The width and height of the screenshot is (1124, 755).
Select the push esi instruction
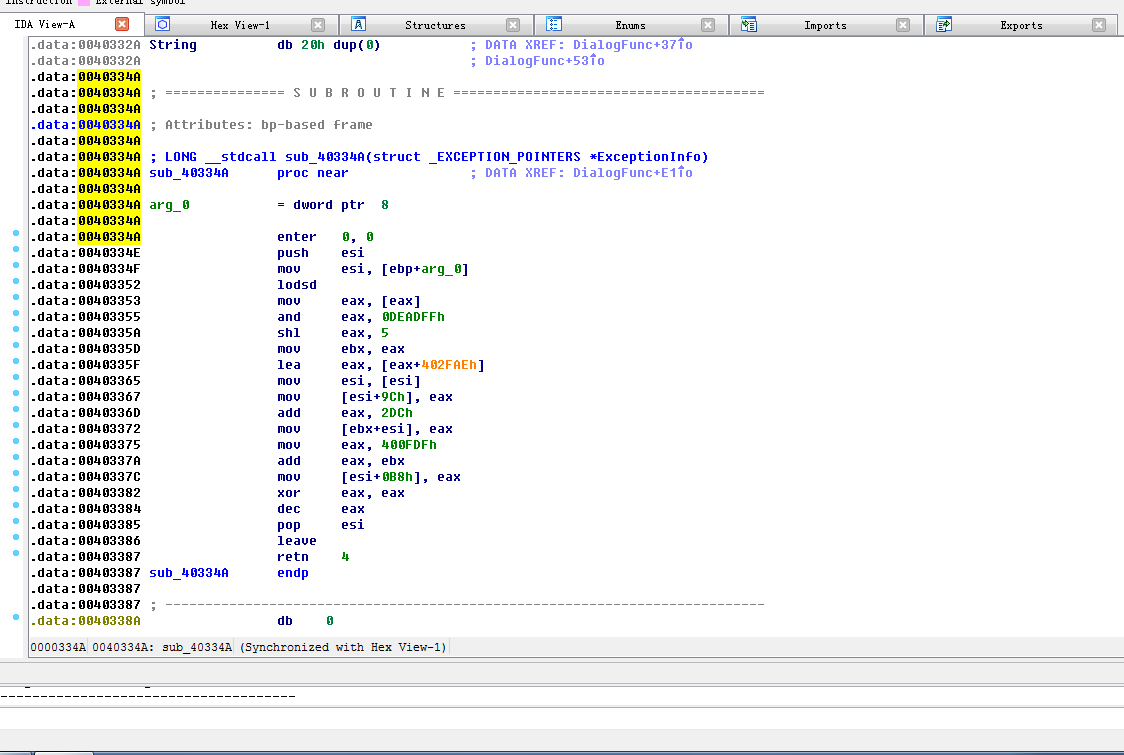point(320,253)
